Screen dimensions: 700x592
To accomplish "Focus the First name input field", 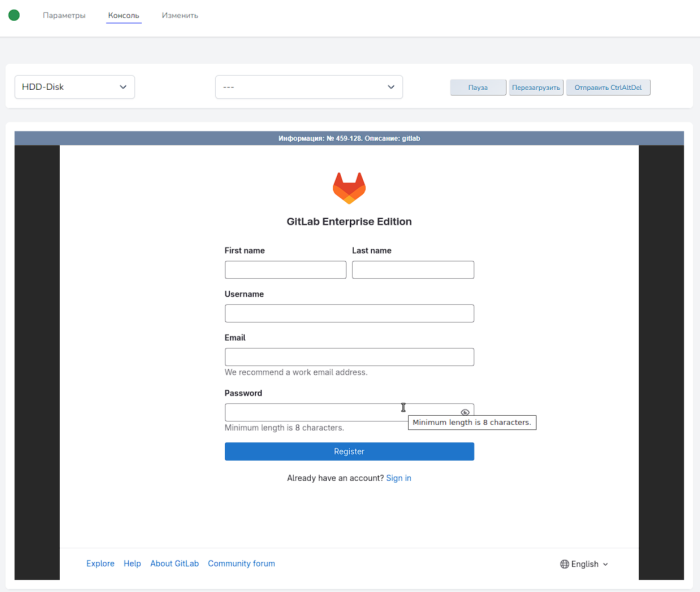I will 285,270.
